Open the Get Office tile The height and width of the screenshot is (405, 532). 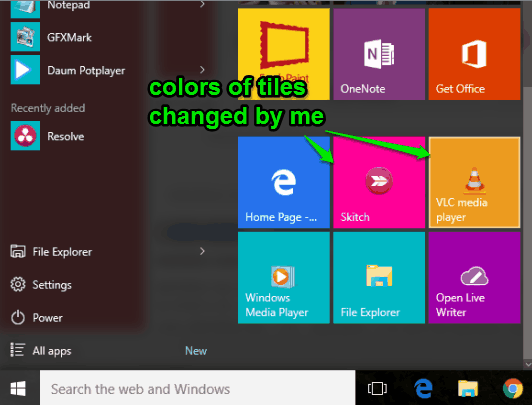point(474,54)
